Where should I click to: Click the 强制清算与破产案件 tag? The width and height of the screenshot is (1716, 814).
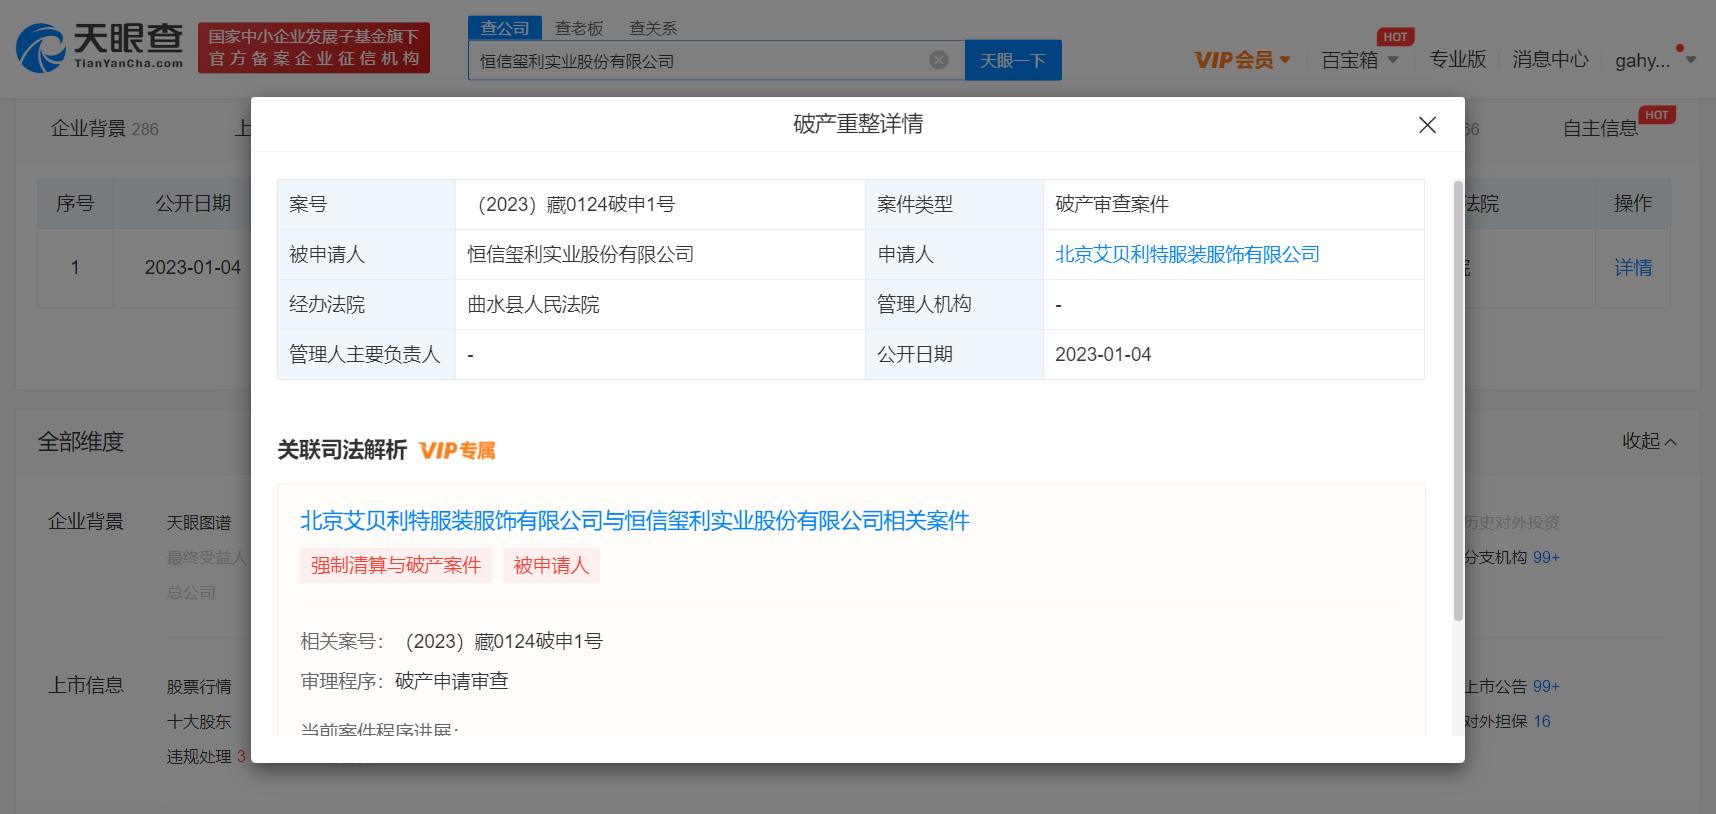[396, 565]
